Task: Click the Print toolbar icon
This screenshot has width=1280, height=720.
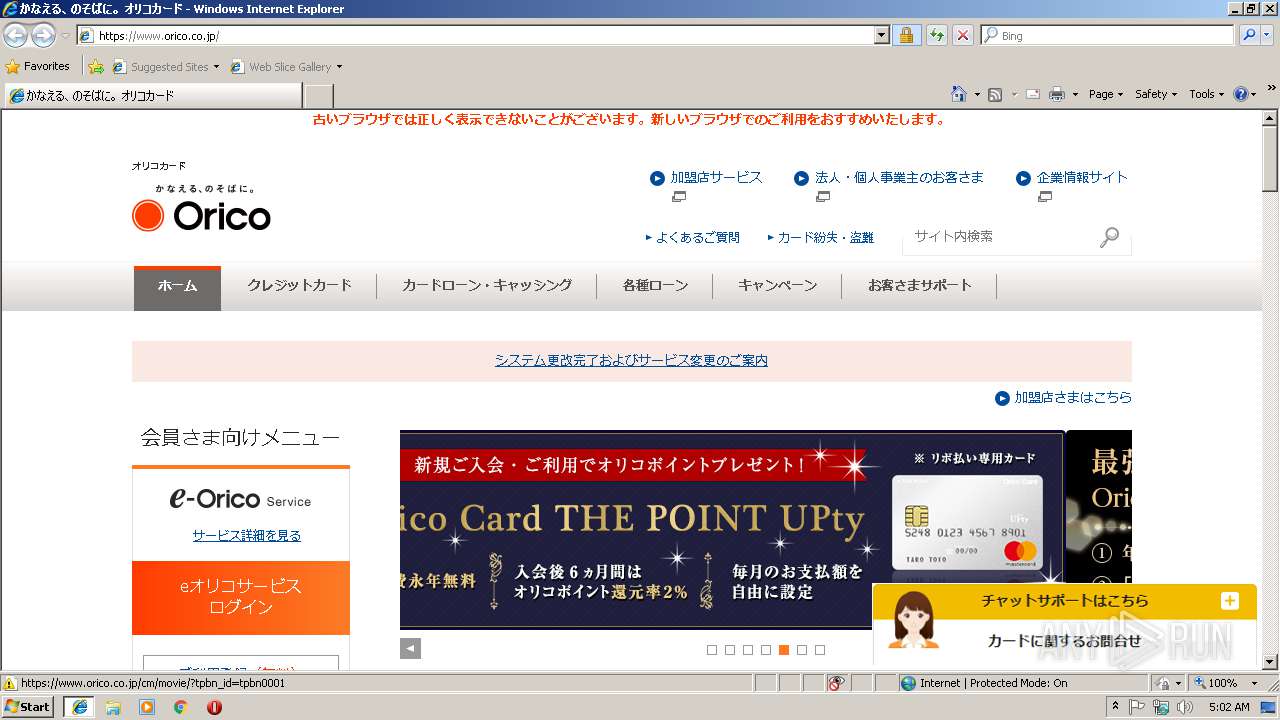Action: [x=1057, y=94]
